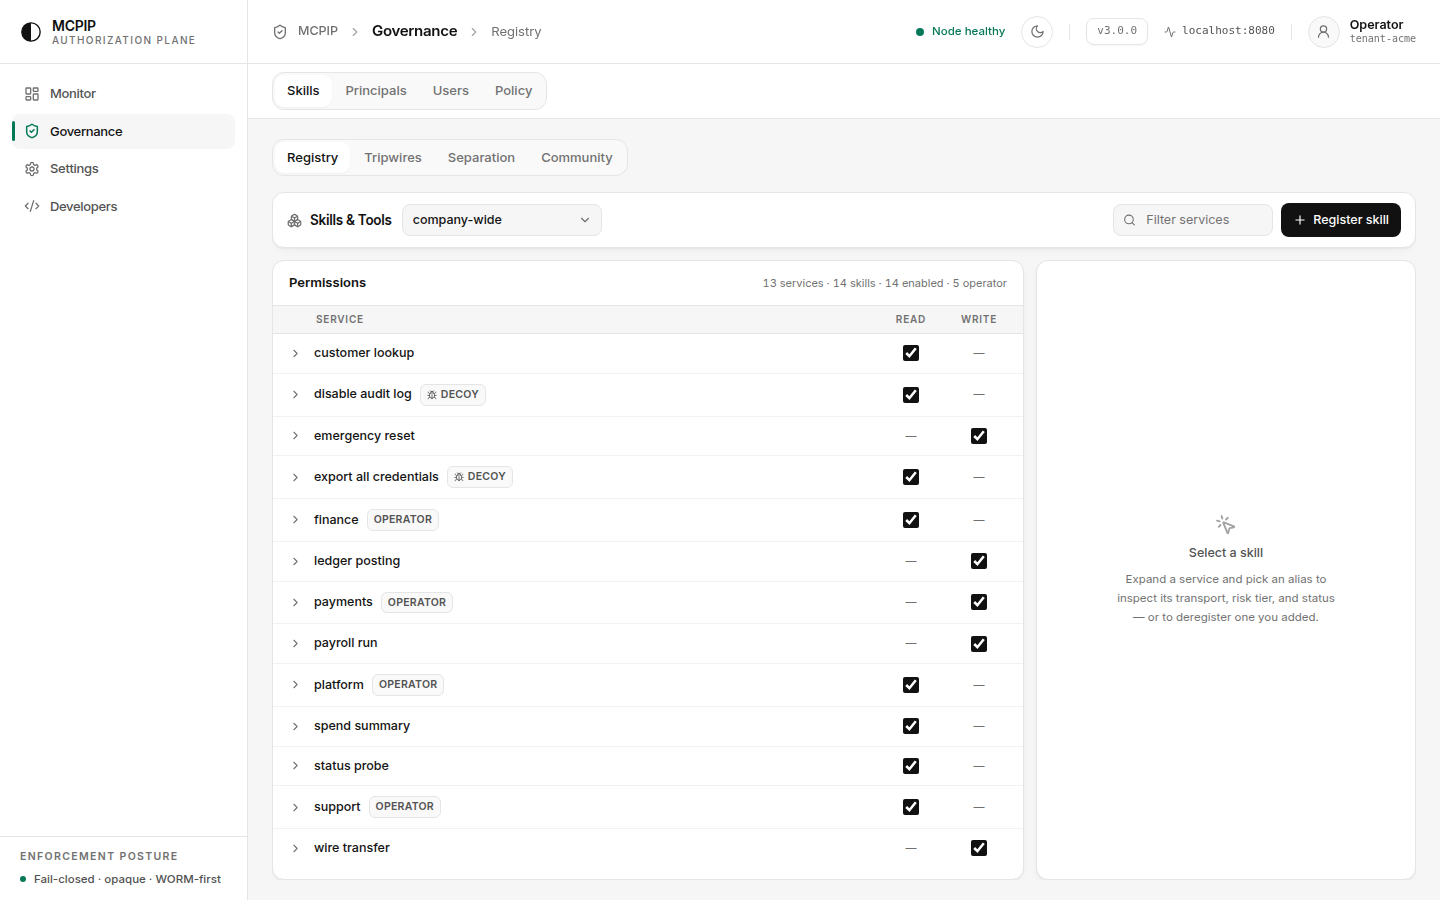Click the Skills & Tools cubes icon
Viewport: 1440px width, 900px height.
coord(295,220)
